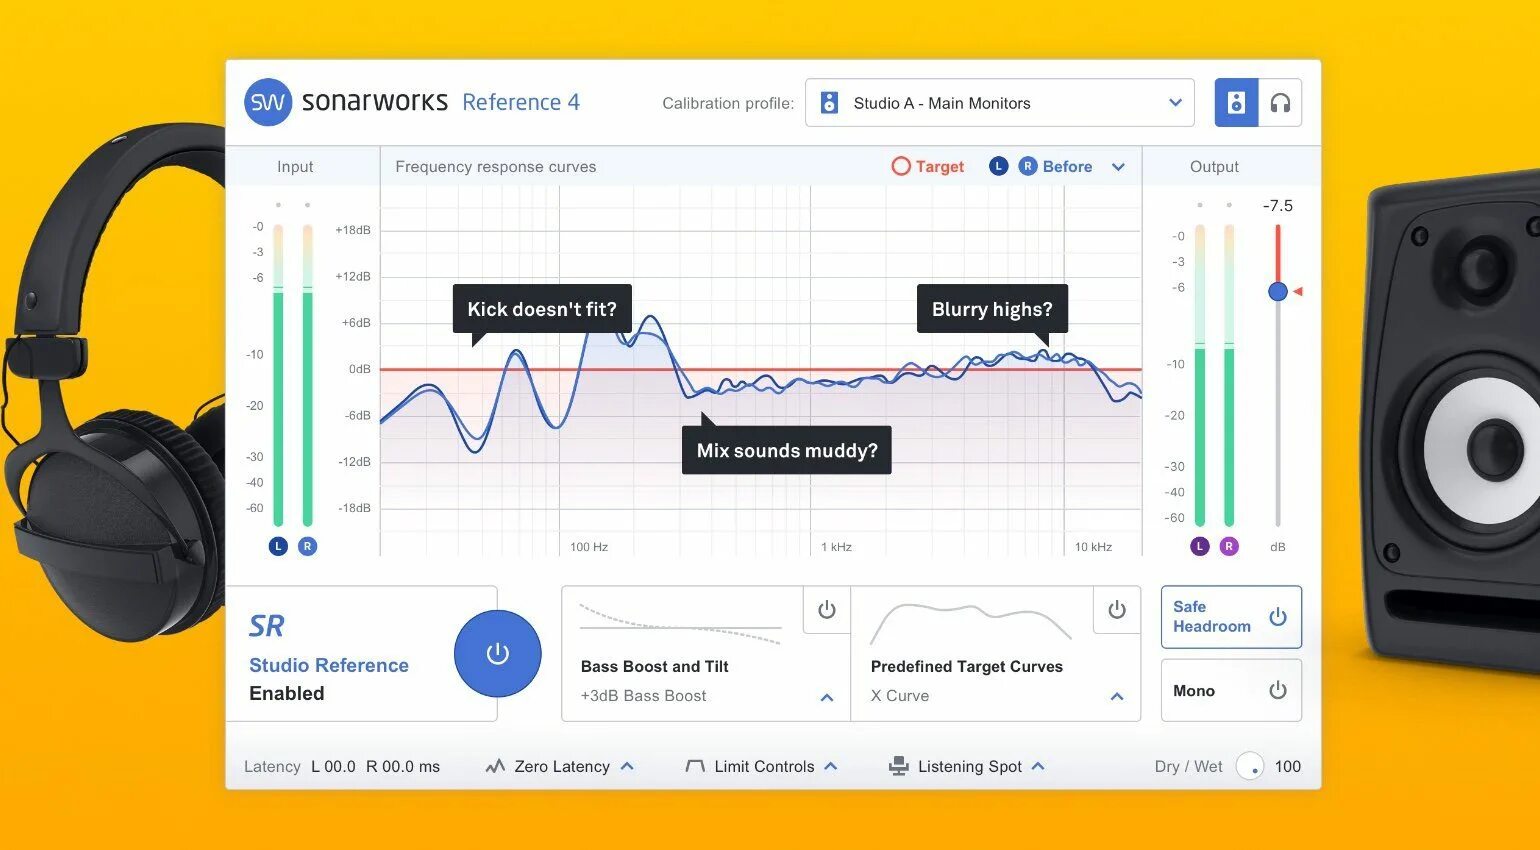Expand the Before curves dropdown chevron
Image resolution: width=1540 pixels, height=850 pixels.
(1118, 167)
